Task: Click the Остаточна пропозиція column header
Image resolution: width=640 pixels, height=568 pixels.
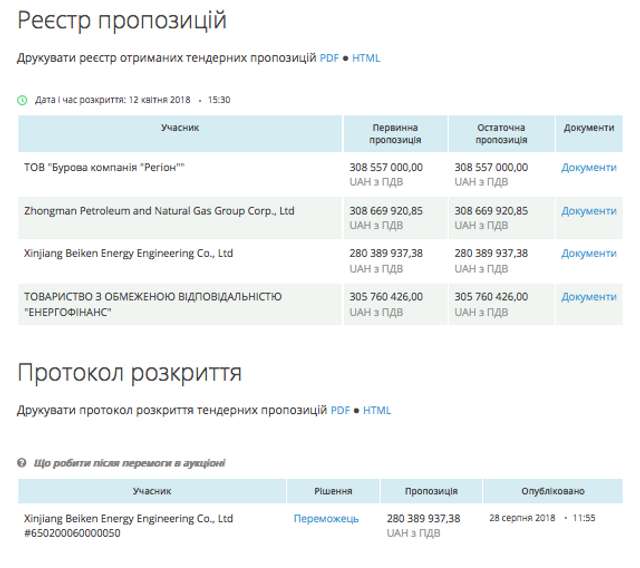Action: pyautogui.click(x=501, y=134)
